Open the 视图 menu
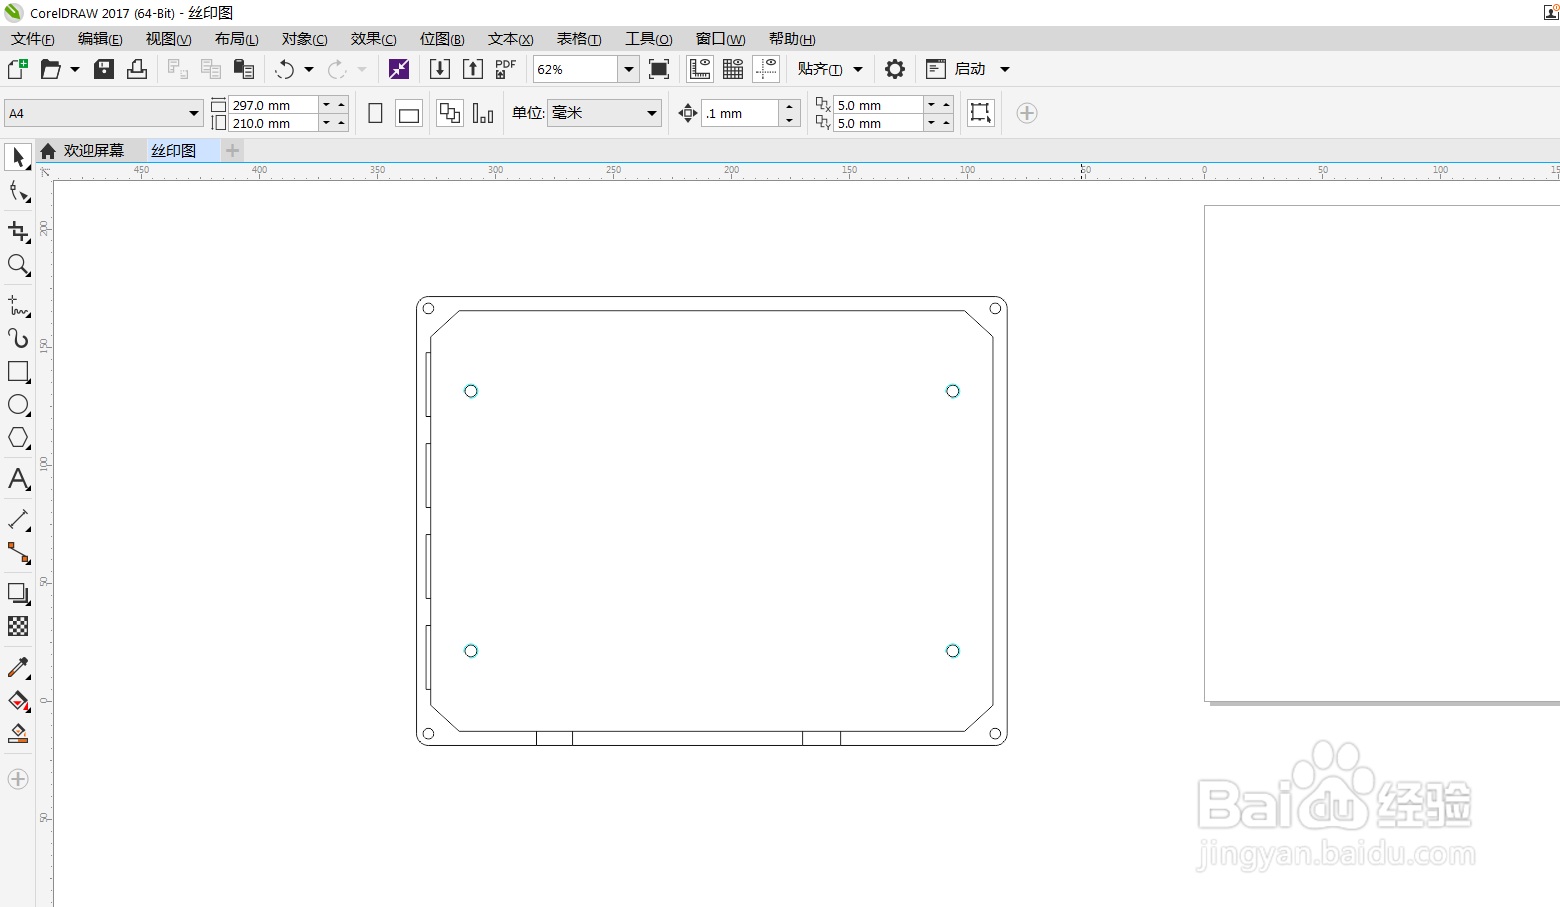The height and width of the screenshot is (907, 1560). coord(168,39)
